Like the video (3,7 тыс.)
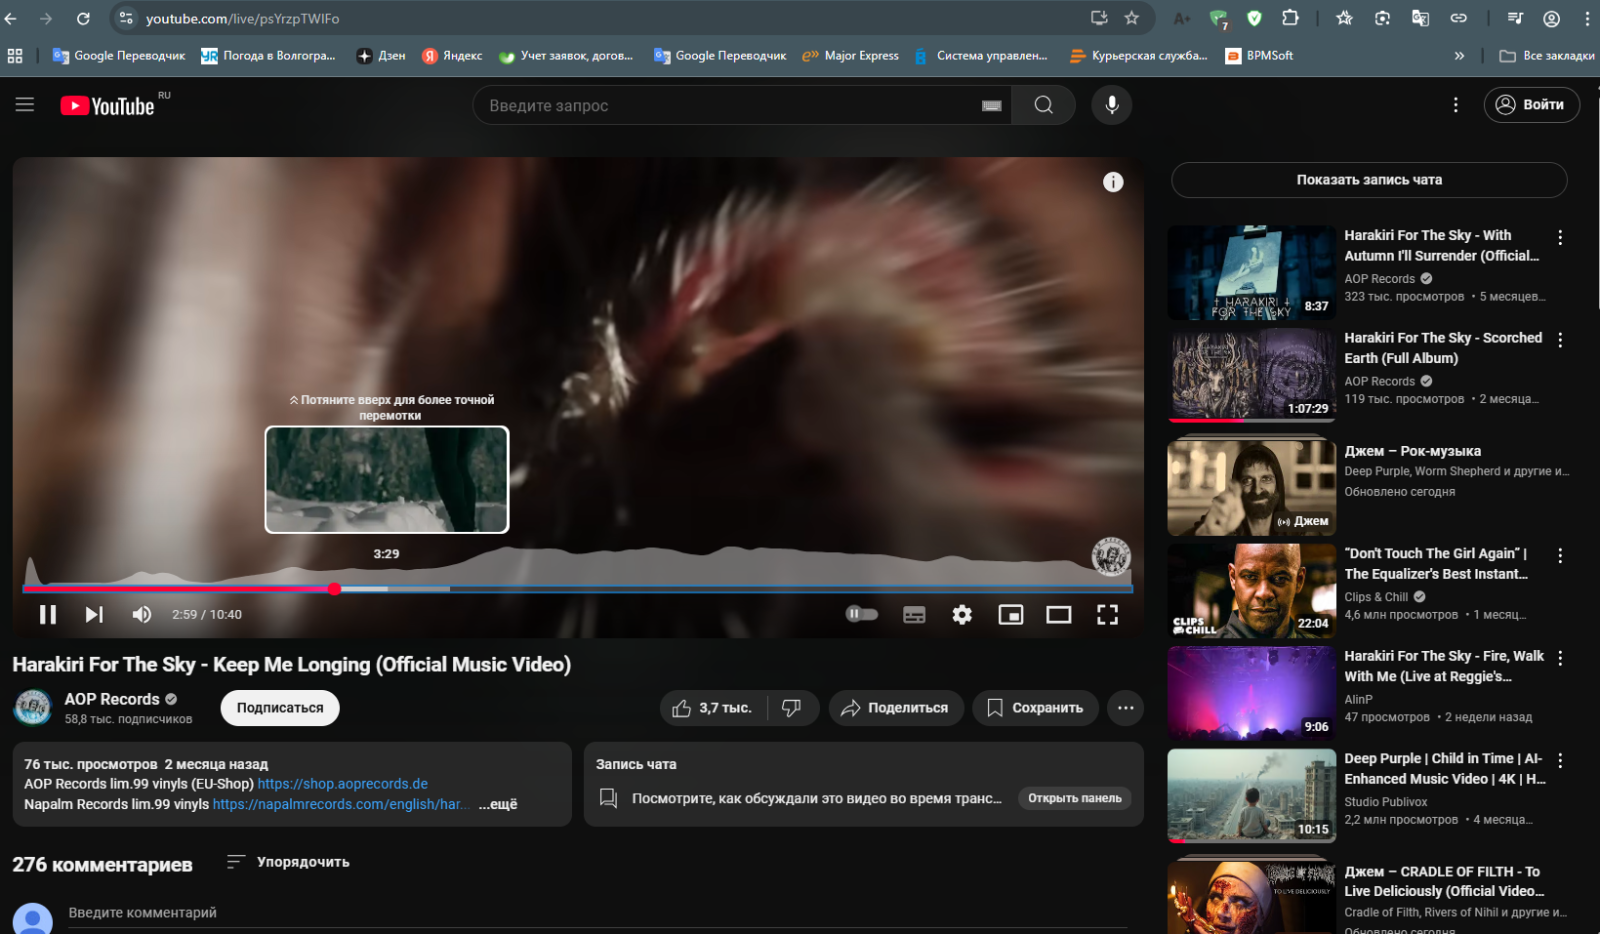The width and height of the screenshot is (1600, 934). 712,708
